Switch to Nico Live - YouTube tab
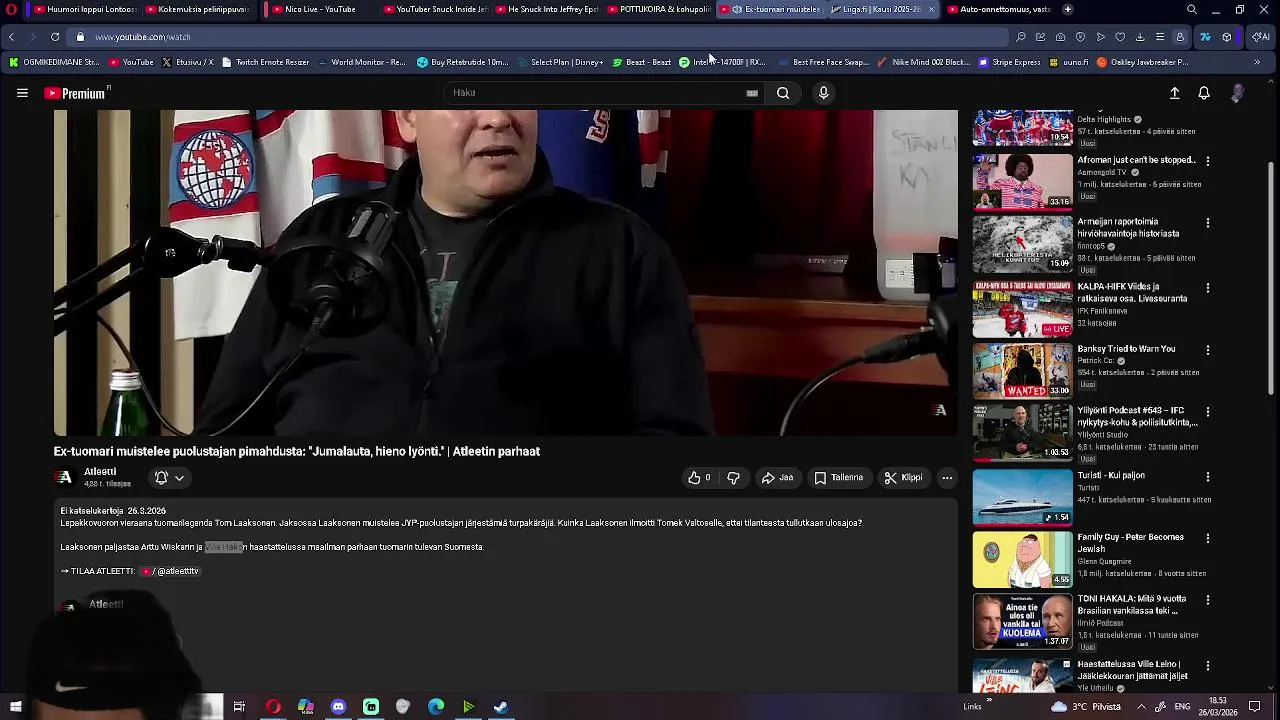1280x720 pixels. coord(319,9)
